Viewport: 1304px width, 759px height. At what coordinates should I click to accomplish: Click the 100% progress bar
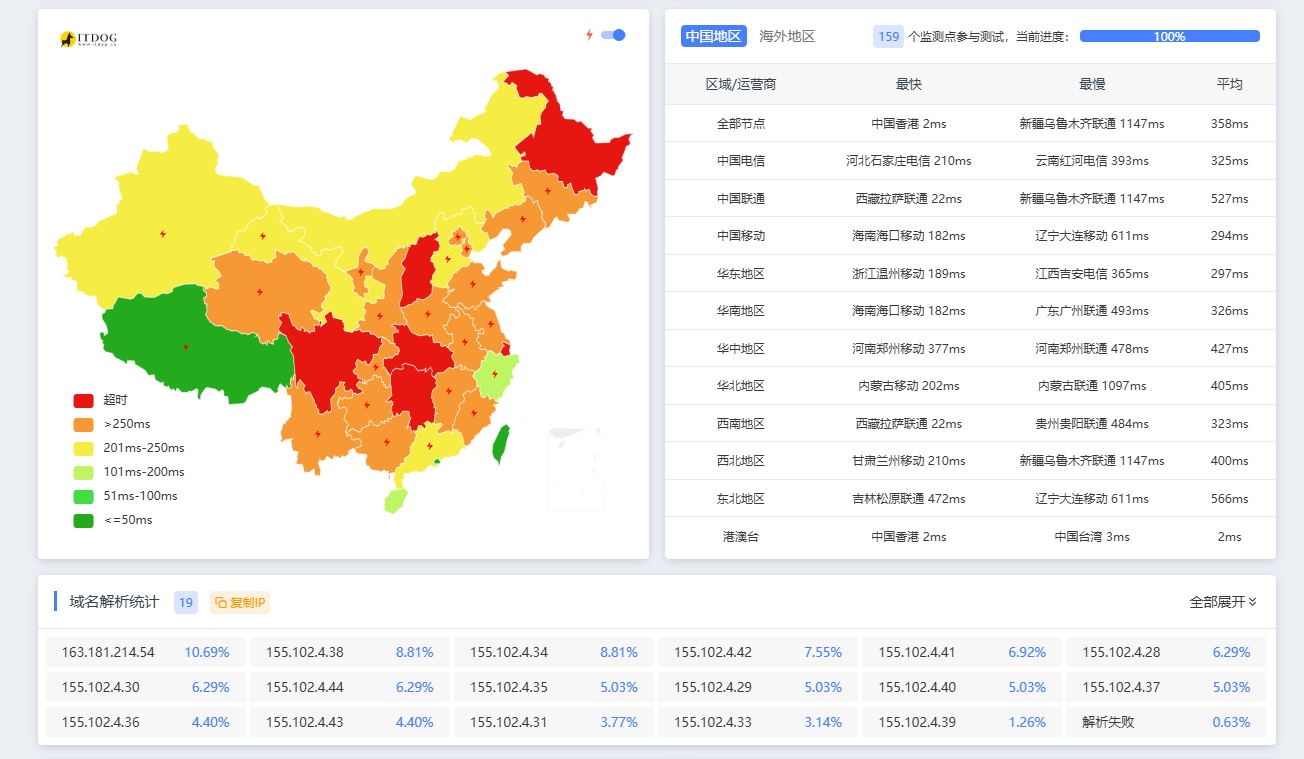pos(1169,36)
